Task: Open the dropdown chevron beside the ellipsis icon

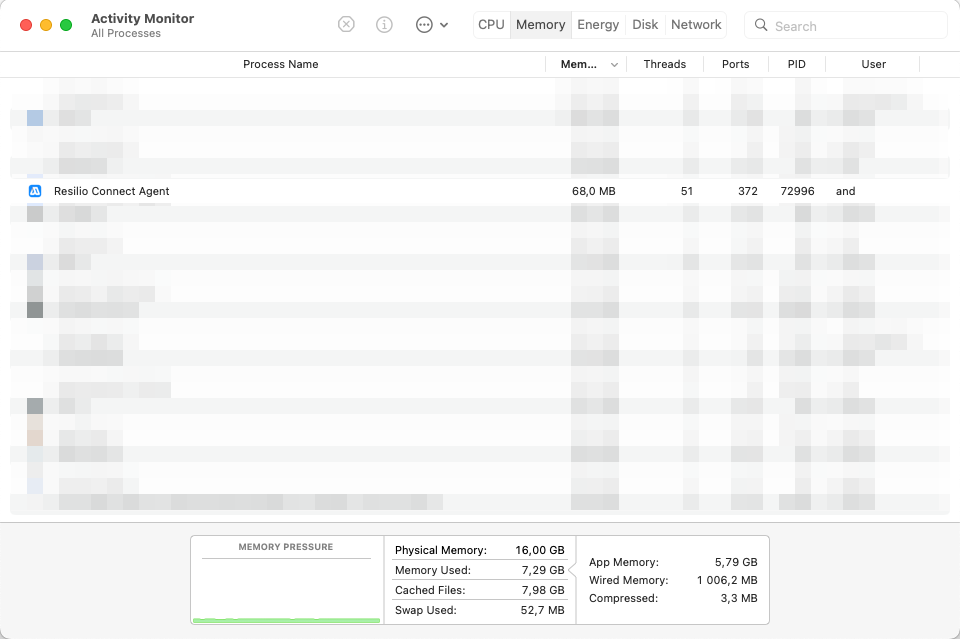Action: (x=443, y=25)
